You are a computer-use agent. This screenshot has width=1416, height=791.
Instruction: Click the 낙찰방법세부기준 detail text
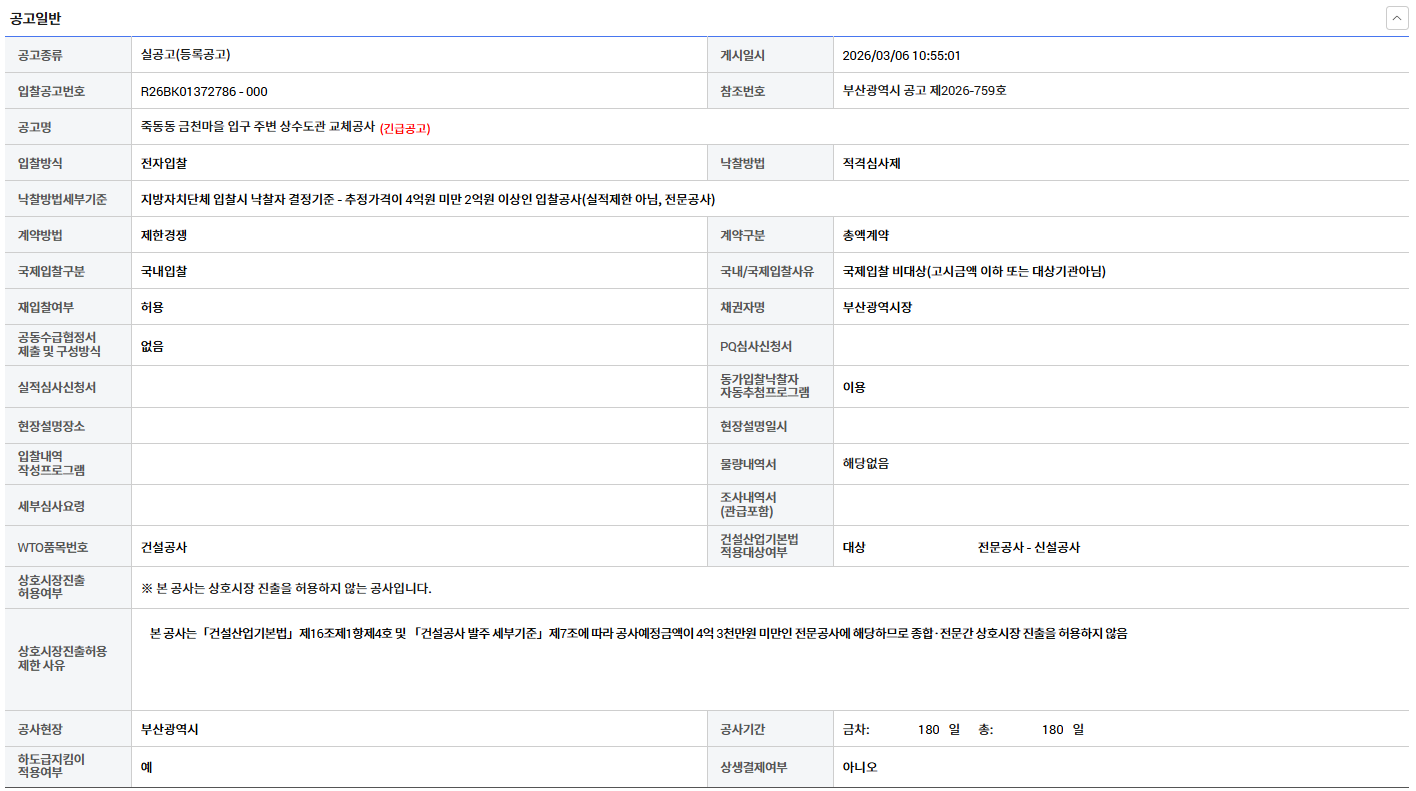coord(428,199)
